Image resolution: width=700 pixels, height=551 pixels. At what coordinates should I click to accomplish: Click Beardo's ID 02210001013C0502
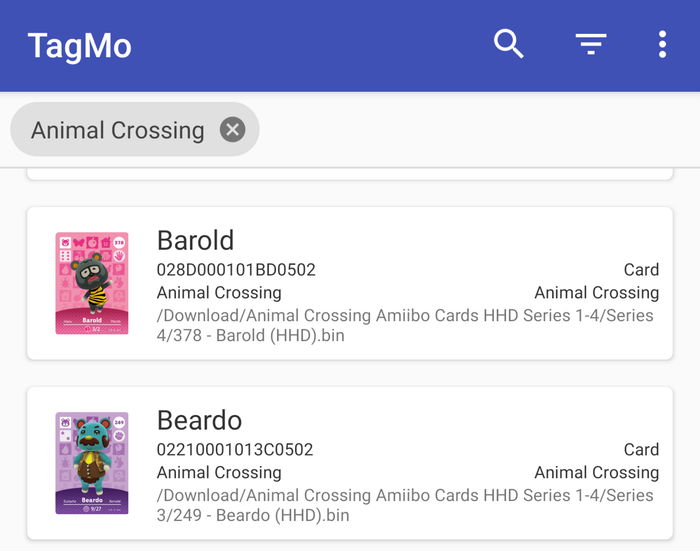235,450
